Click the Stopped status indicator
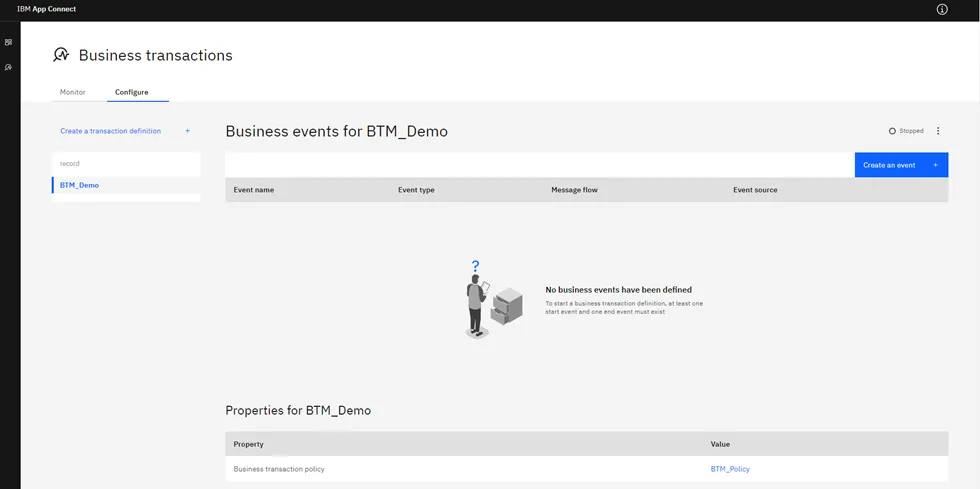Viewport: 980px width, 489px height. (906, 131)
